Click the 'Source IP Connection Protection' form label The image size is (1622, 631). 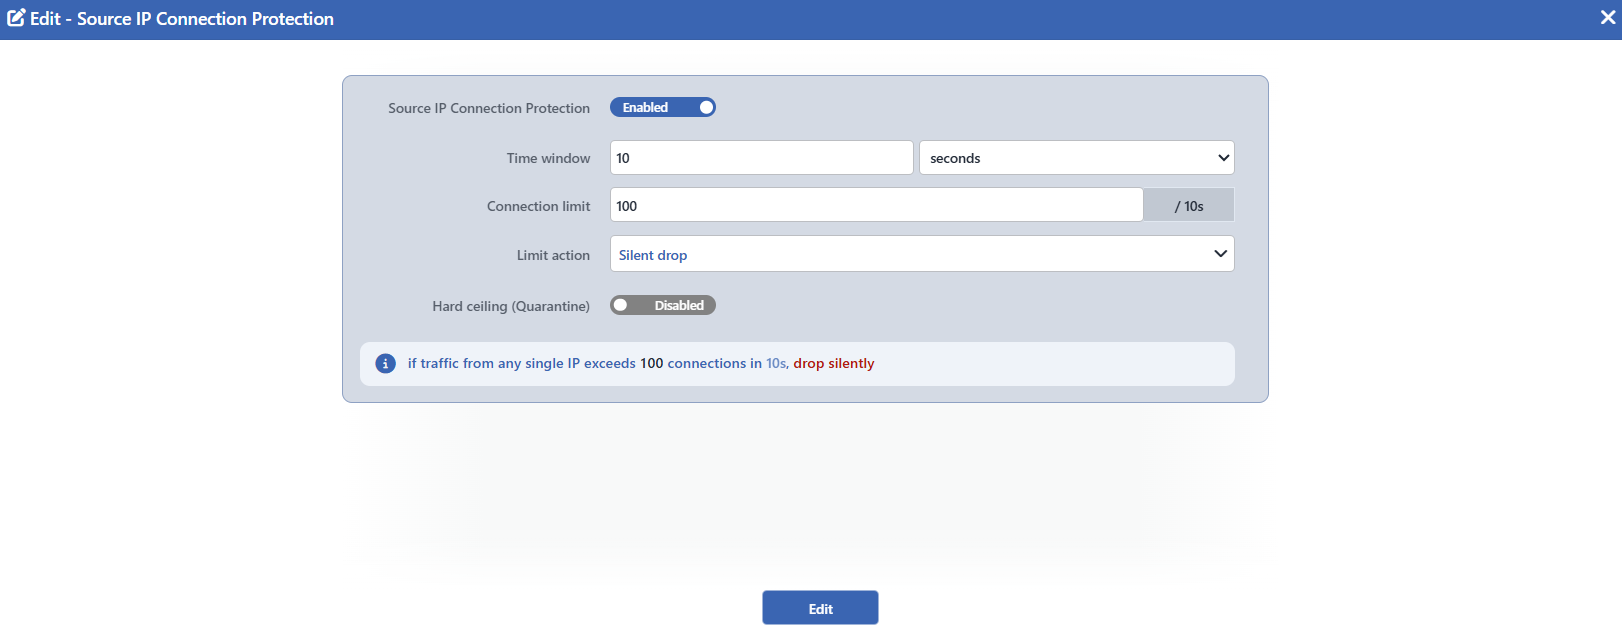point(489,108)
